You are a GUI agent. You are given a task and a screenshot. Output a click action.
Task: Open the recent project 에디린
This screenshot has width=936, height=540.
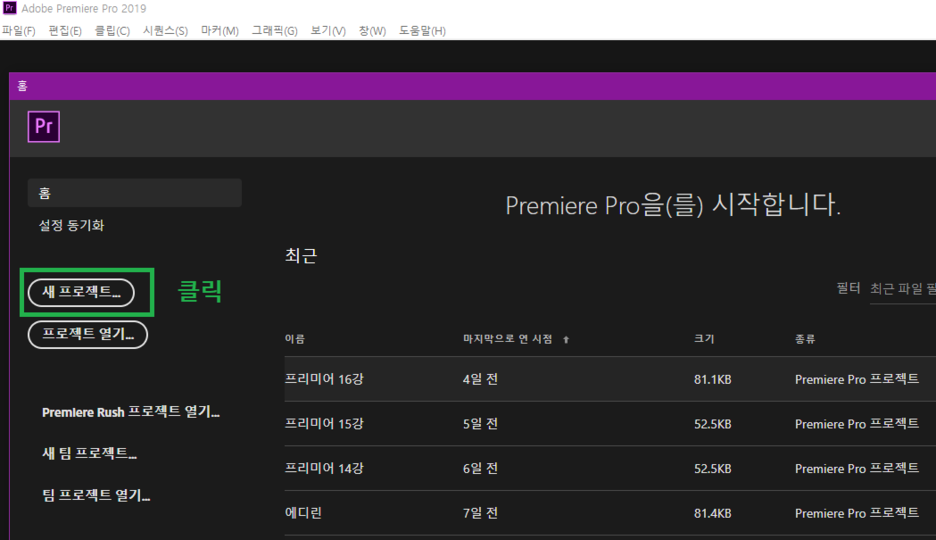coord(303,513)
